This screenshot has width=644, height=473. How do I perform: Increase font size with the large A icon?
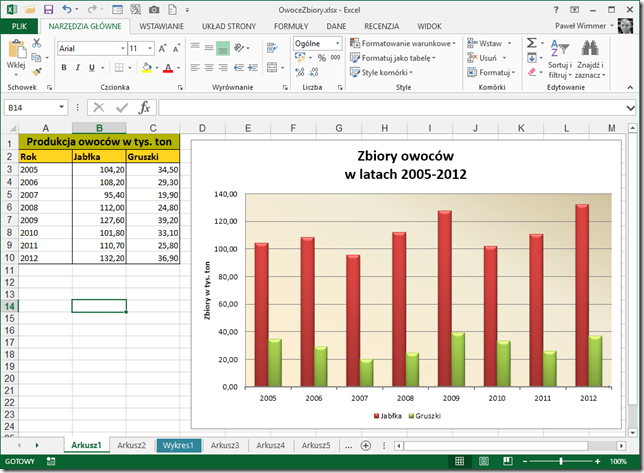[x=163, y=48]
